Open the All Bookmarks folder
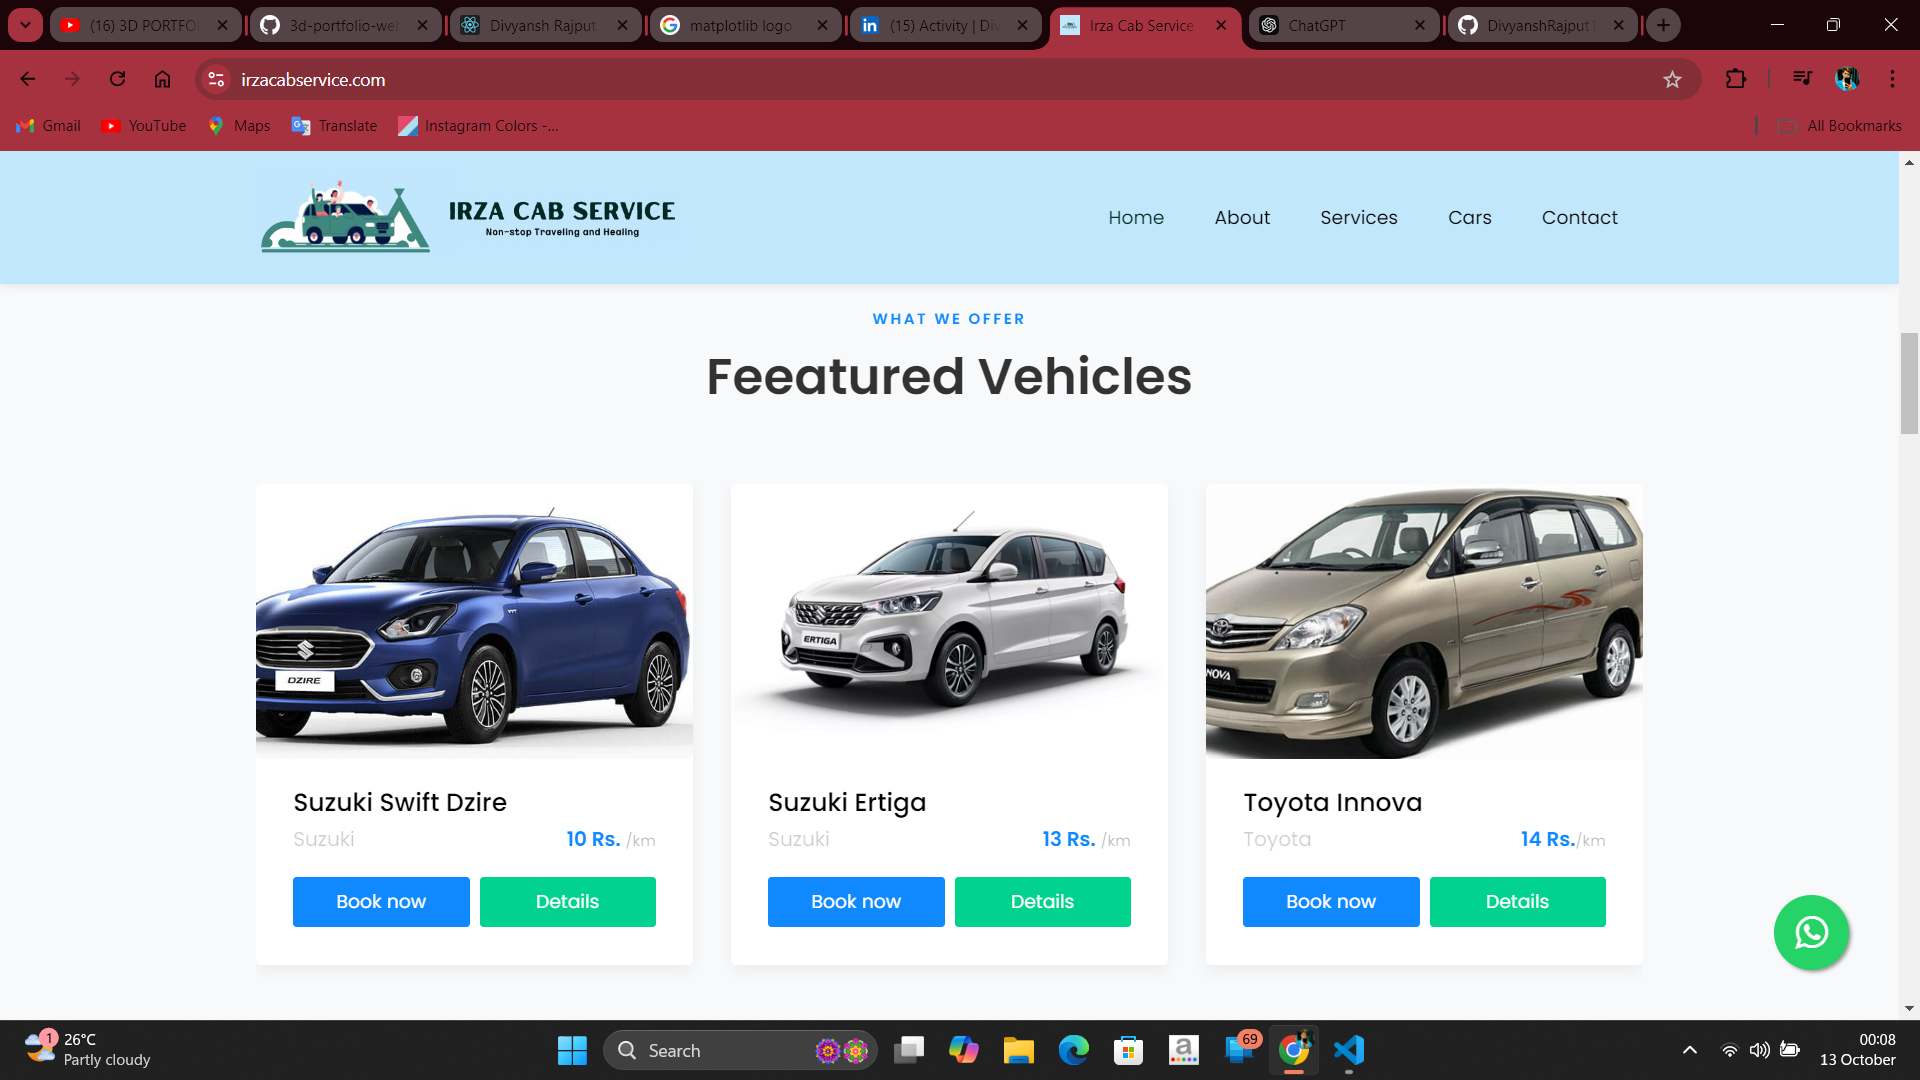The image size is (1920, 1080). (x=1840, y=126)
